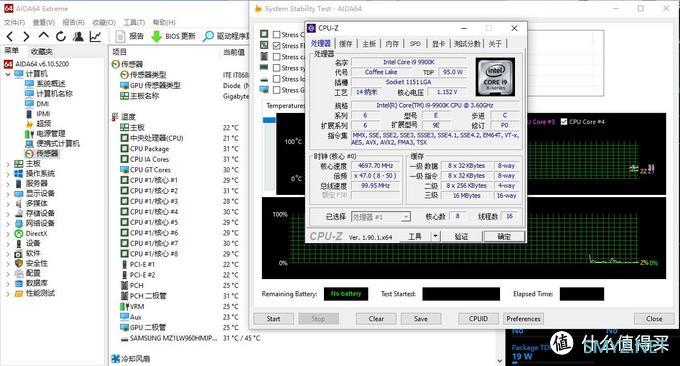Click the SAMSUNG MZ1LW960HMJP drive row
Image resolution: width=680 pixels, height=366 pixels.
[190, 338]
